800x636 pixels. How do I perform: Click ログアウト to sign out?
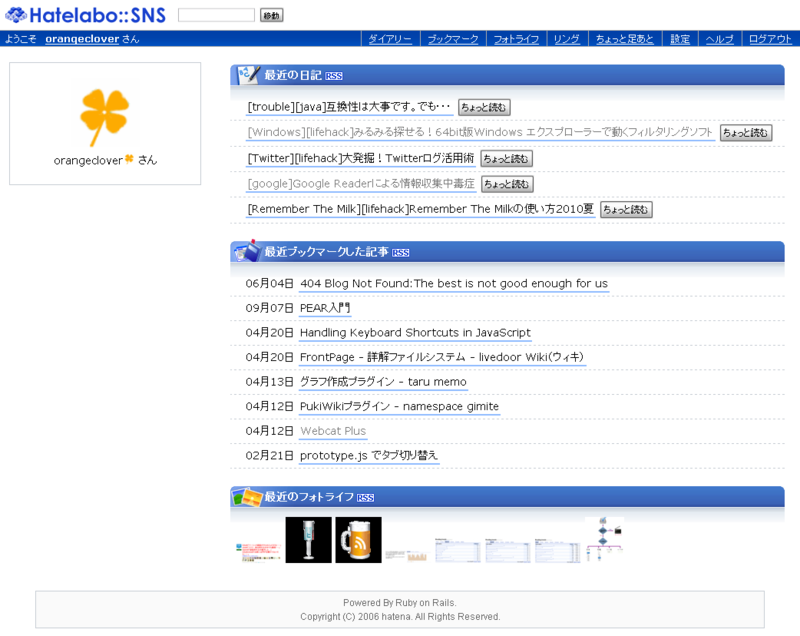point(772,37)
